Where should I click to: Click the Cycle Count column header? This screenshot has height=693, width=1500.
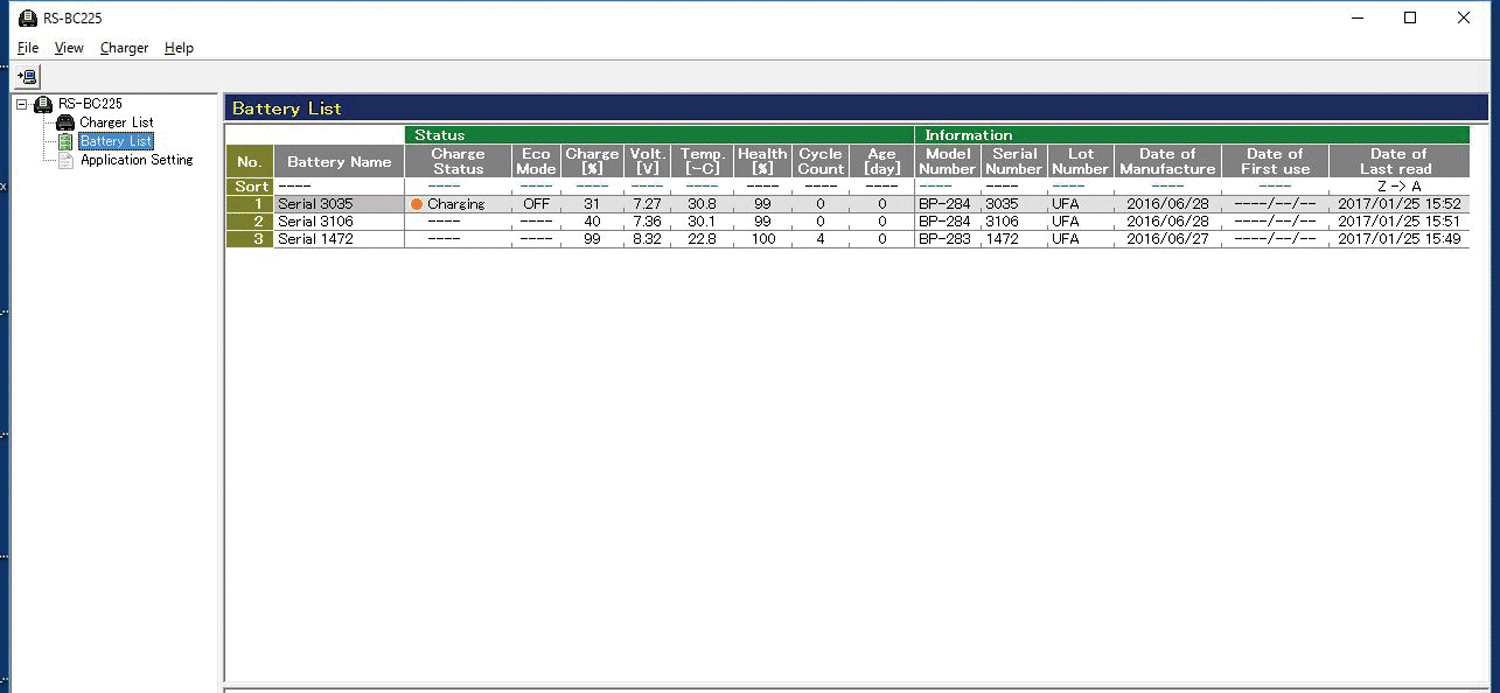tap(820, 161)
